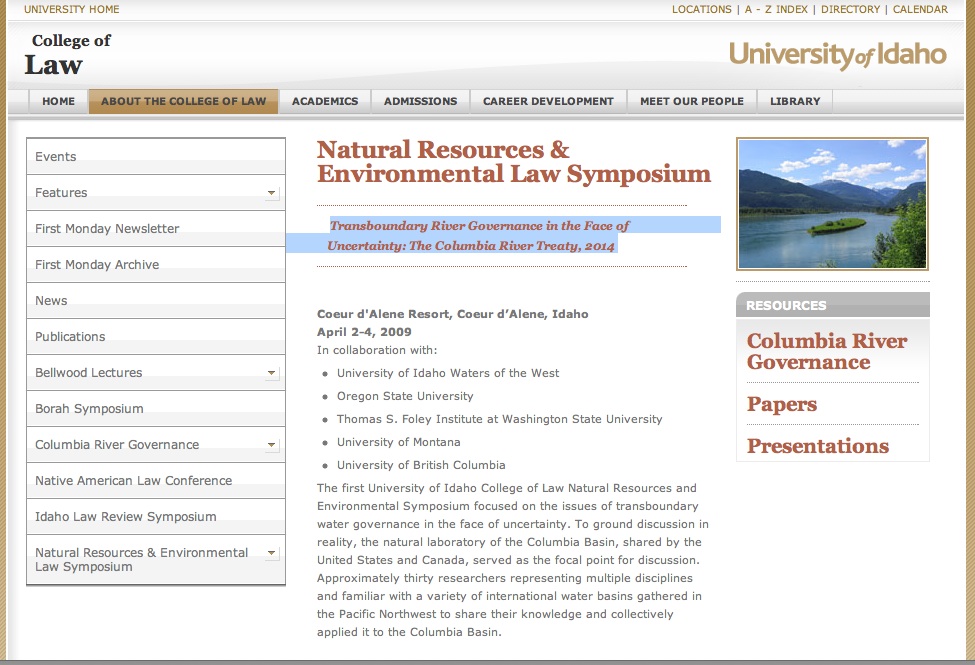Expand the Columbia River Governance sidebar arrow

tap(272, 445)
